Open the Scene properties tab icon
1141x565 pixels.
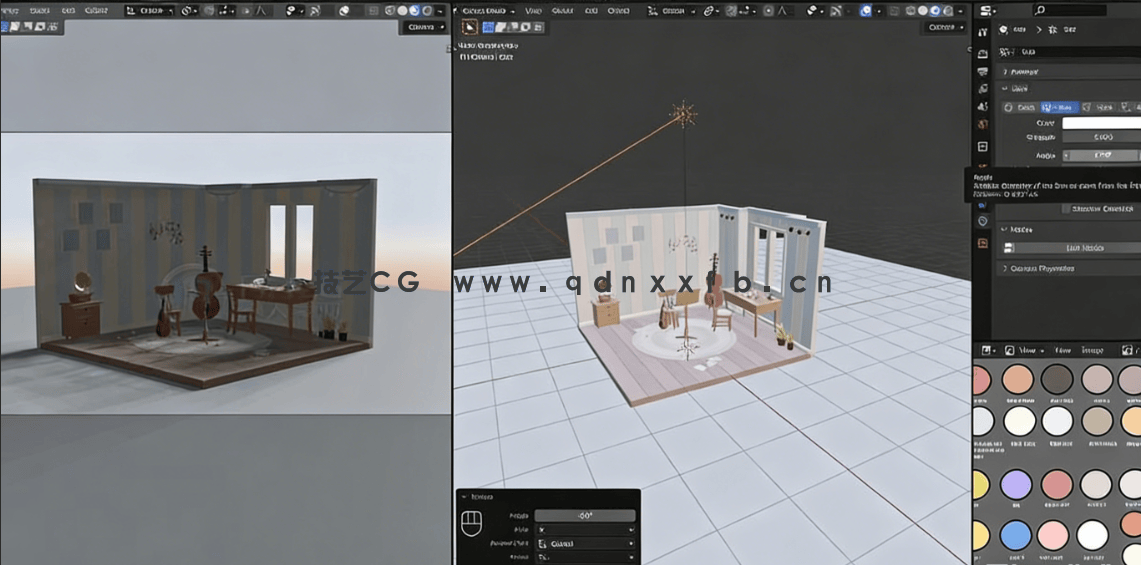[x=983, y=106]
